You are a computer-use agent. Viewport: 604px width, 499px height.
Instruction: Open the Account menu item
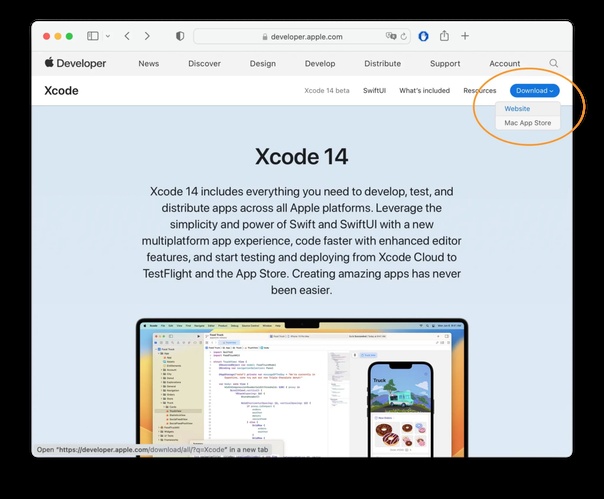coord(505,64)
